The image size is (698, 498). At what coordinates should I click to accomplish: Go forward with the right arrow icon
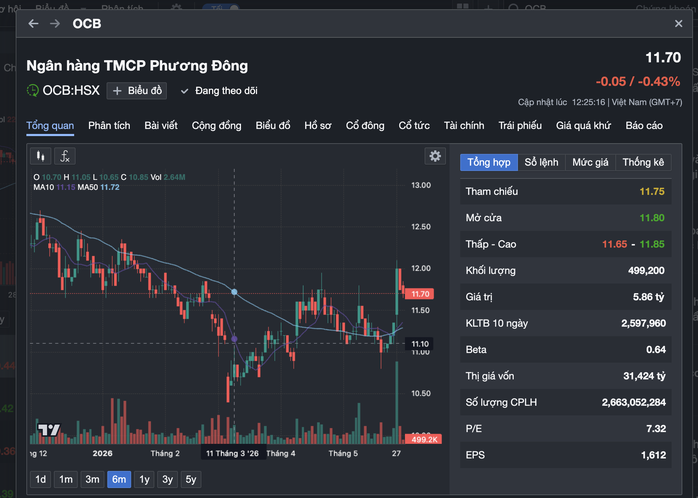55,24
